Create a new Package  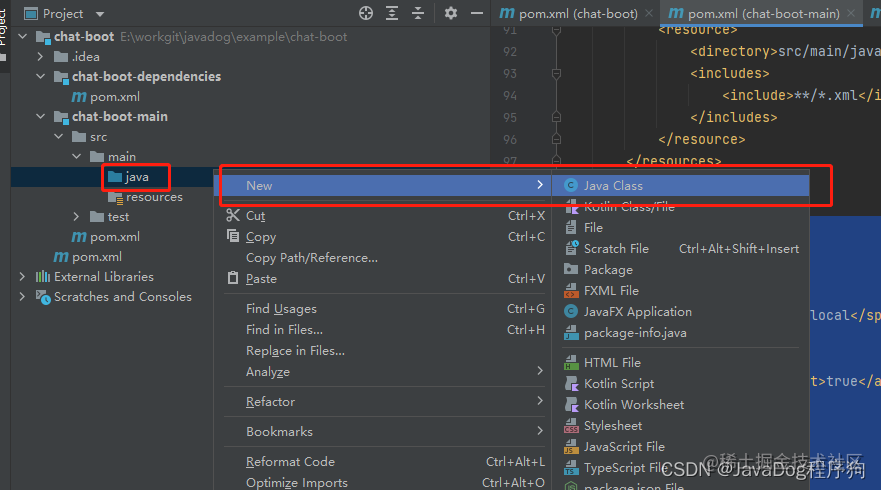680,270
